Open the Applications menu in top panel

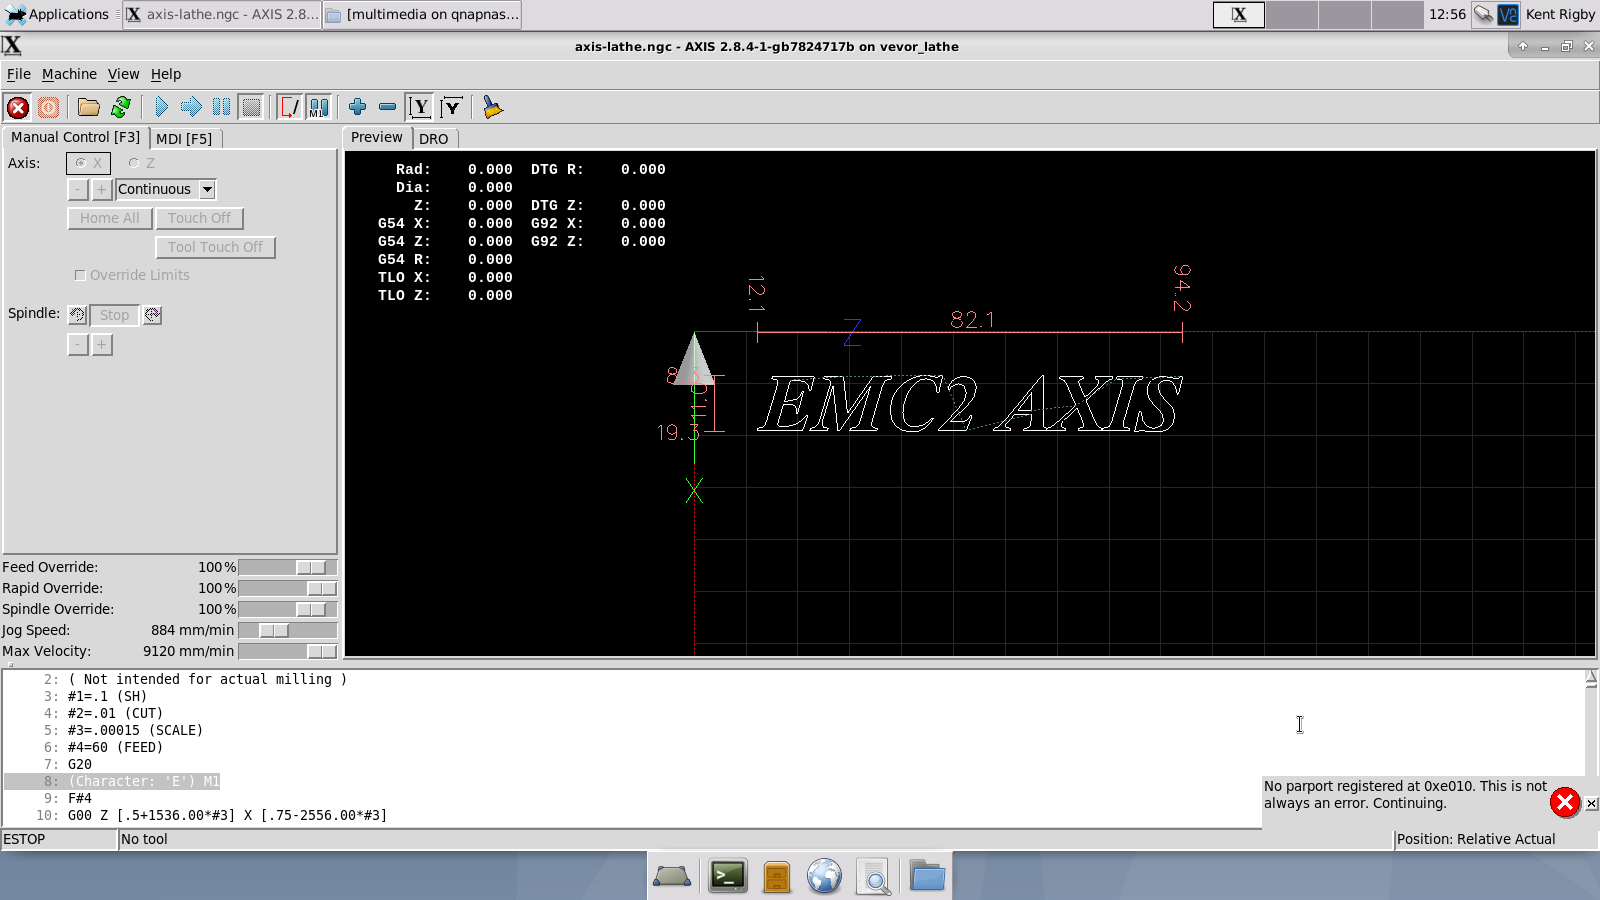click(57, 14)
